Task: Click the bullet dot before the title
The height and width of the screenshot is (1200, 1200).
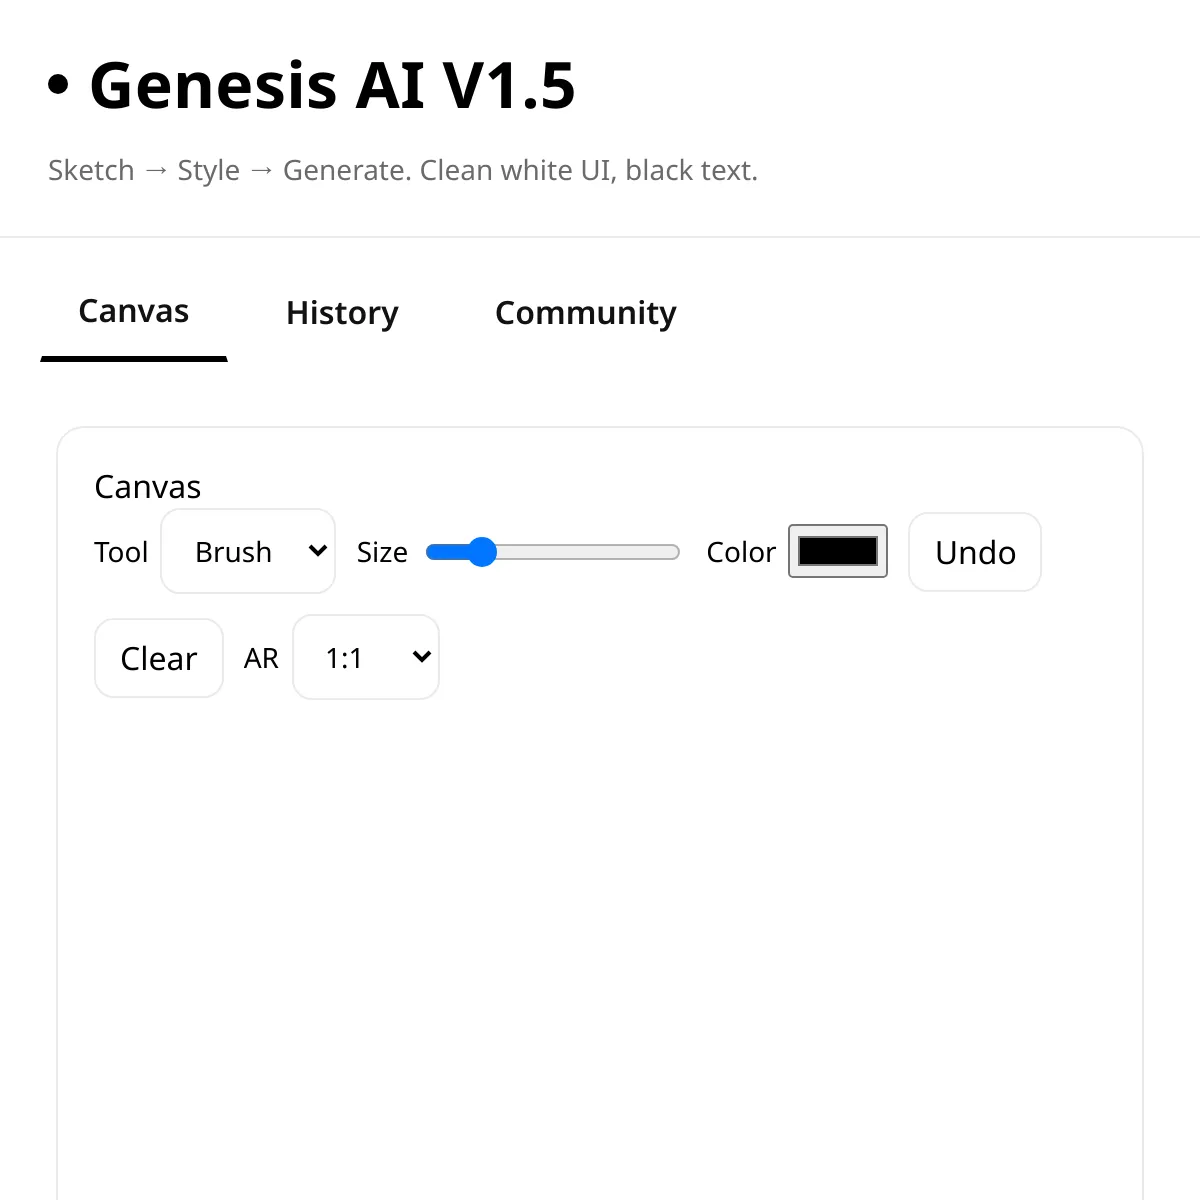Action: 59,86
